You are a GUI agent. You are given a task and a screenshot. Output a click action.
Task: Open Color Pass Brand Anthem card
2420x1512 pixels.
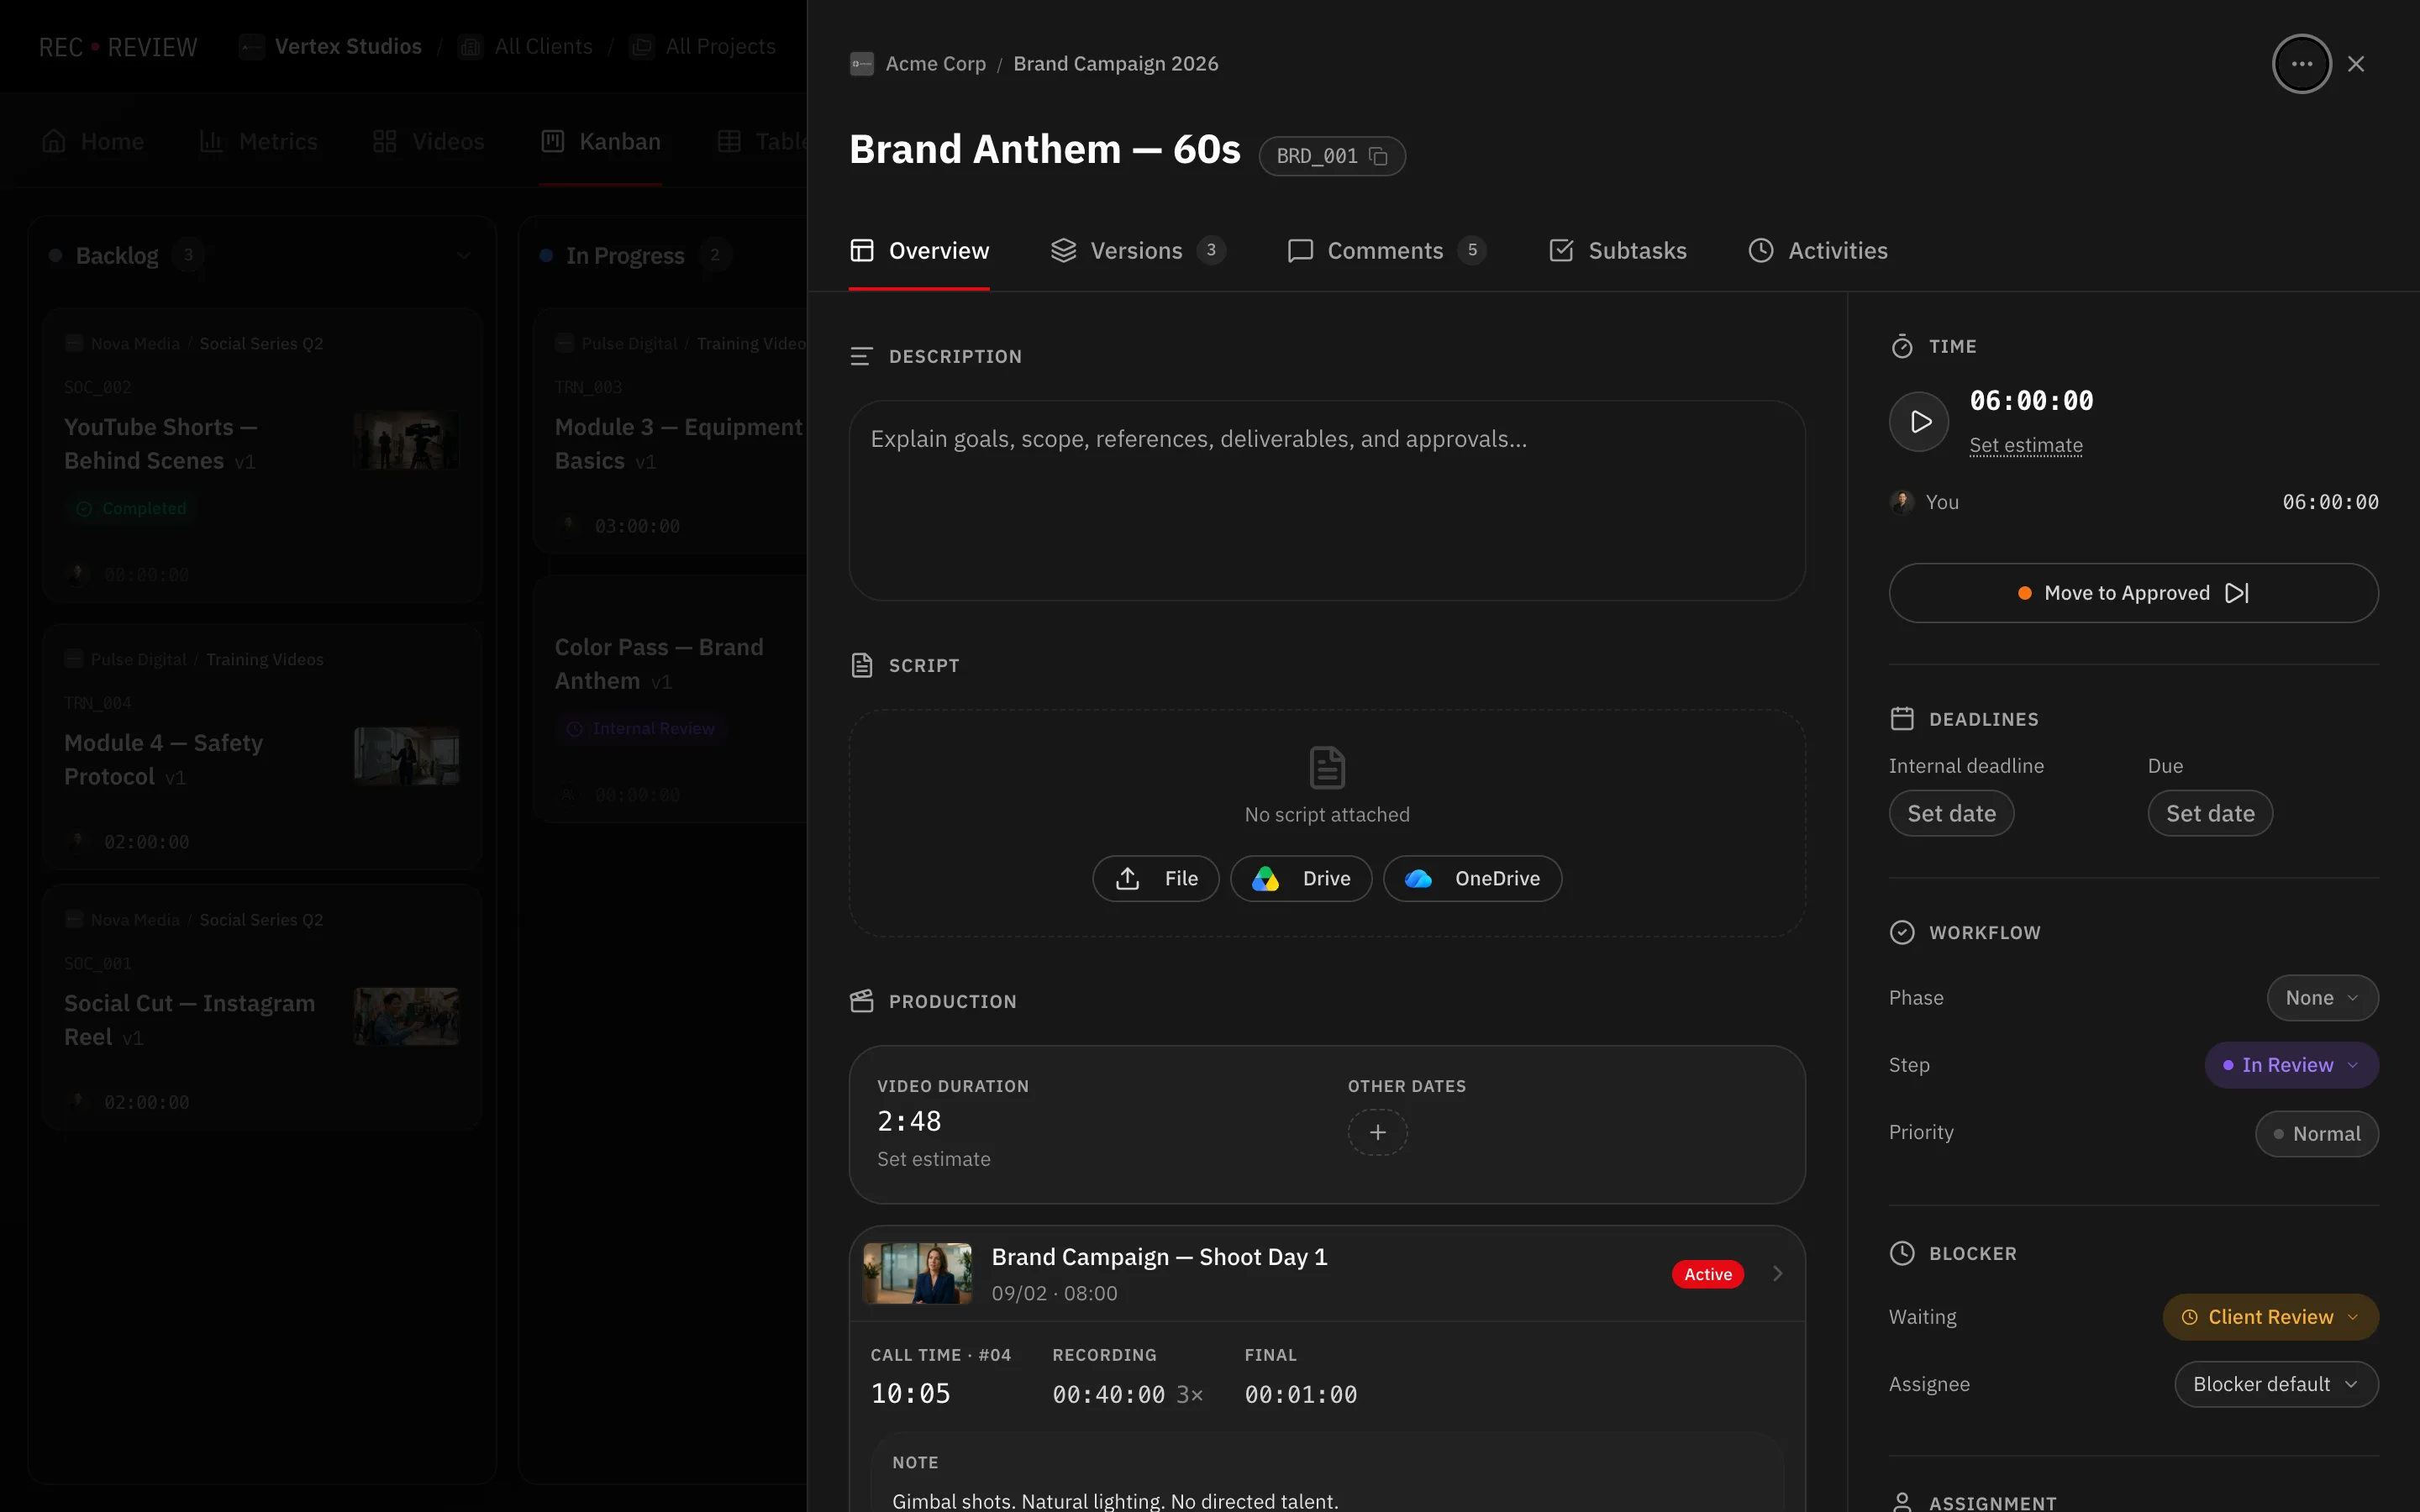coord(670,700)
